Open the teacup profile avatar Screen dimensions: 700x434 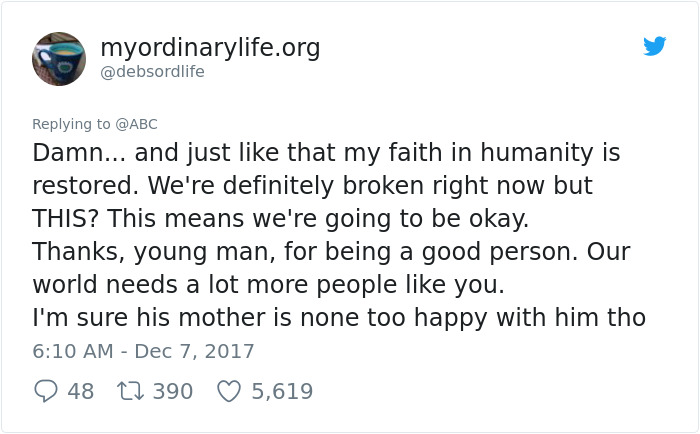59,58
